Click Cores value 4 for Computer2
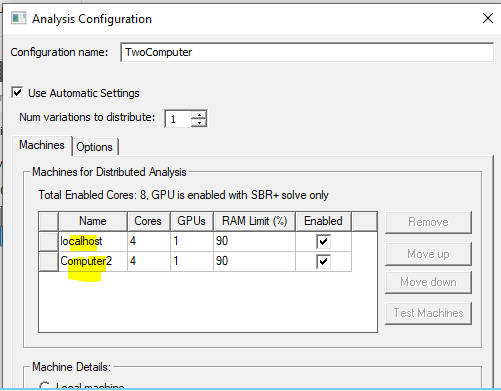Viewport: 501px width, 391px height. tap(148, 261)
